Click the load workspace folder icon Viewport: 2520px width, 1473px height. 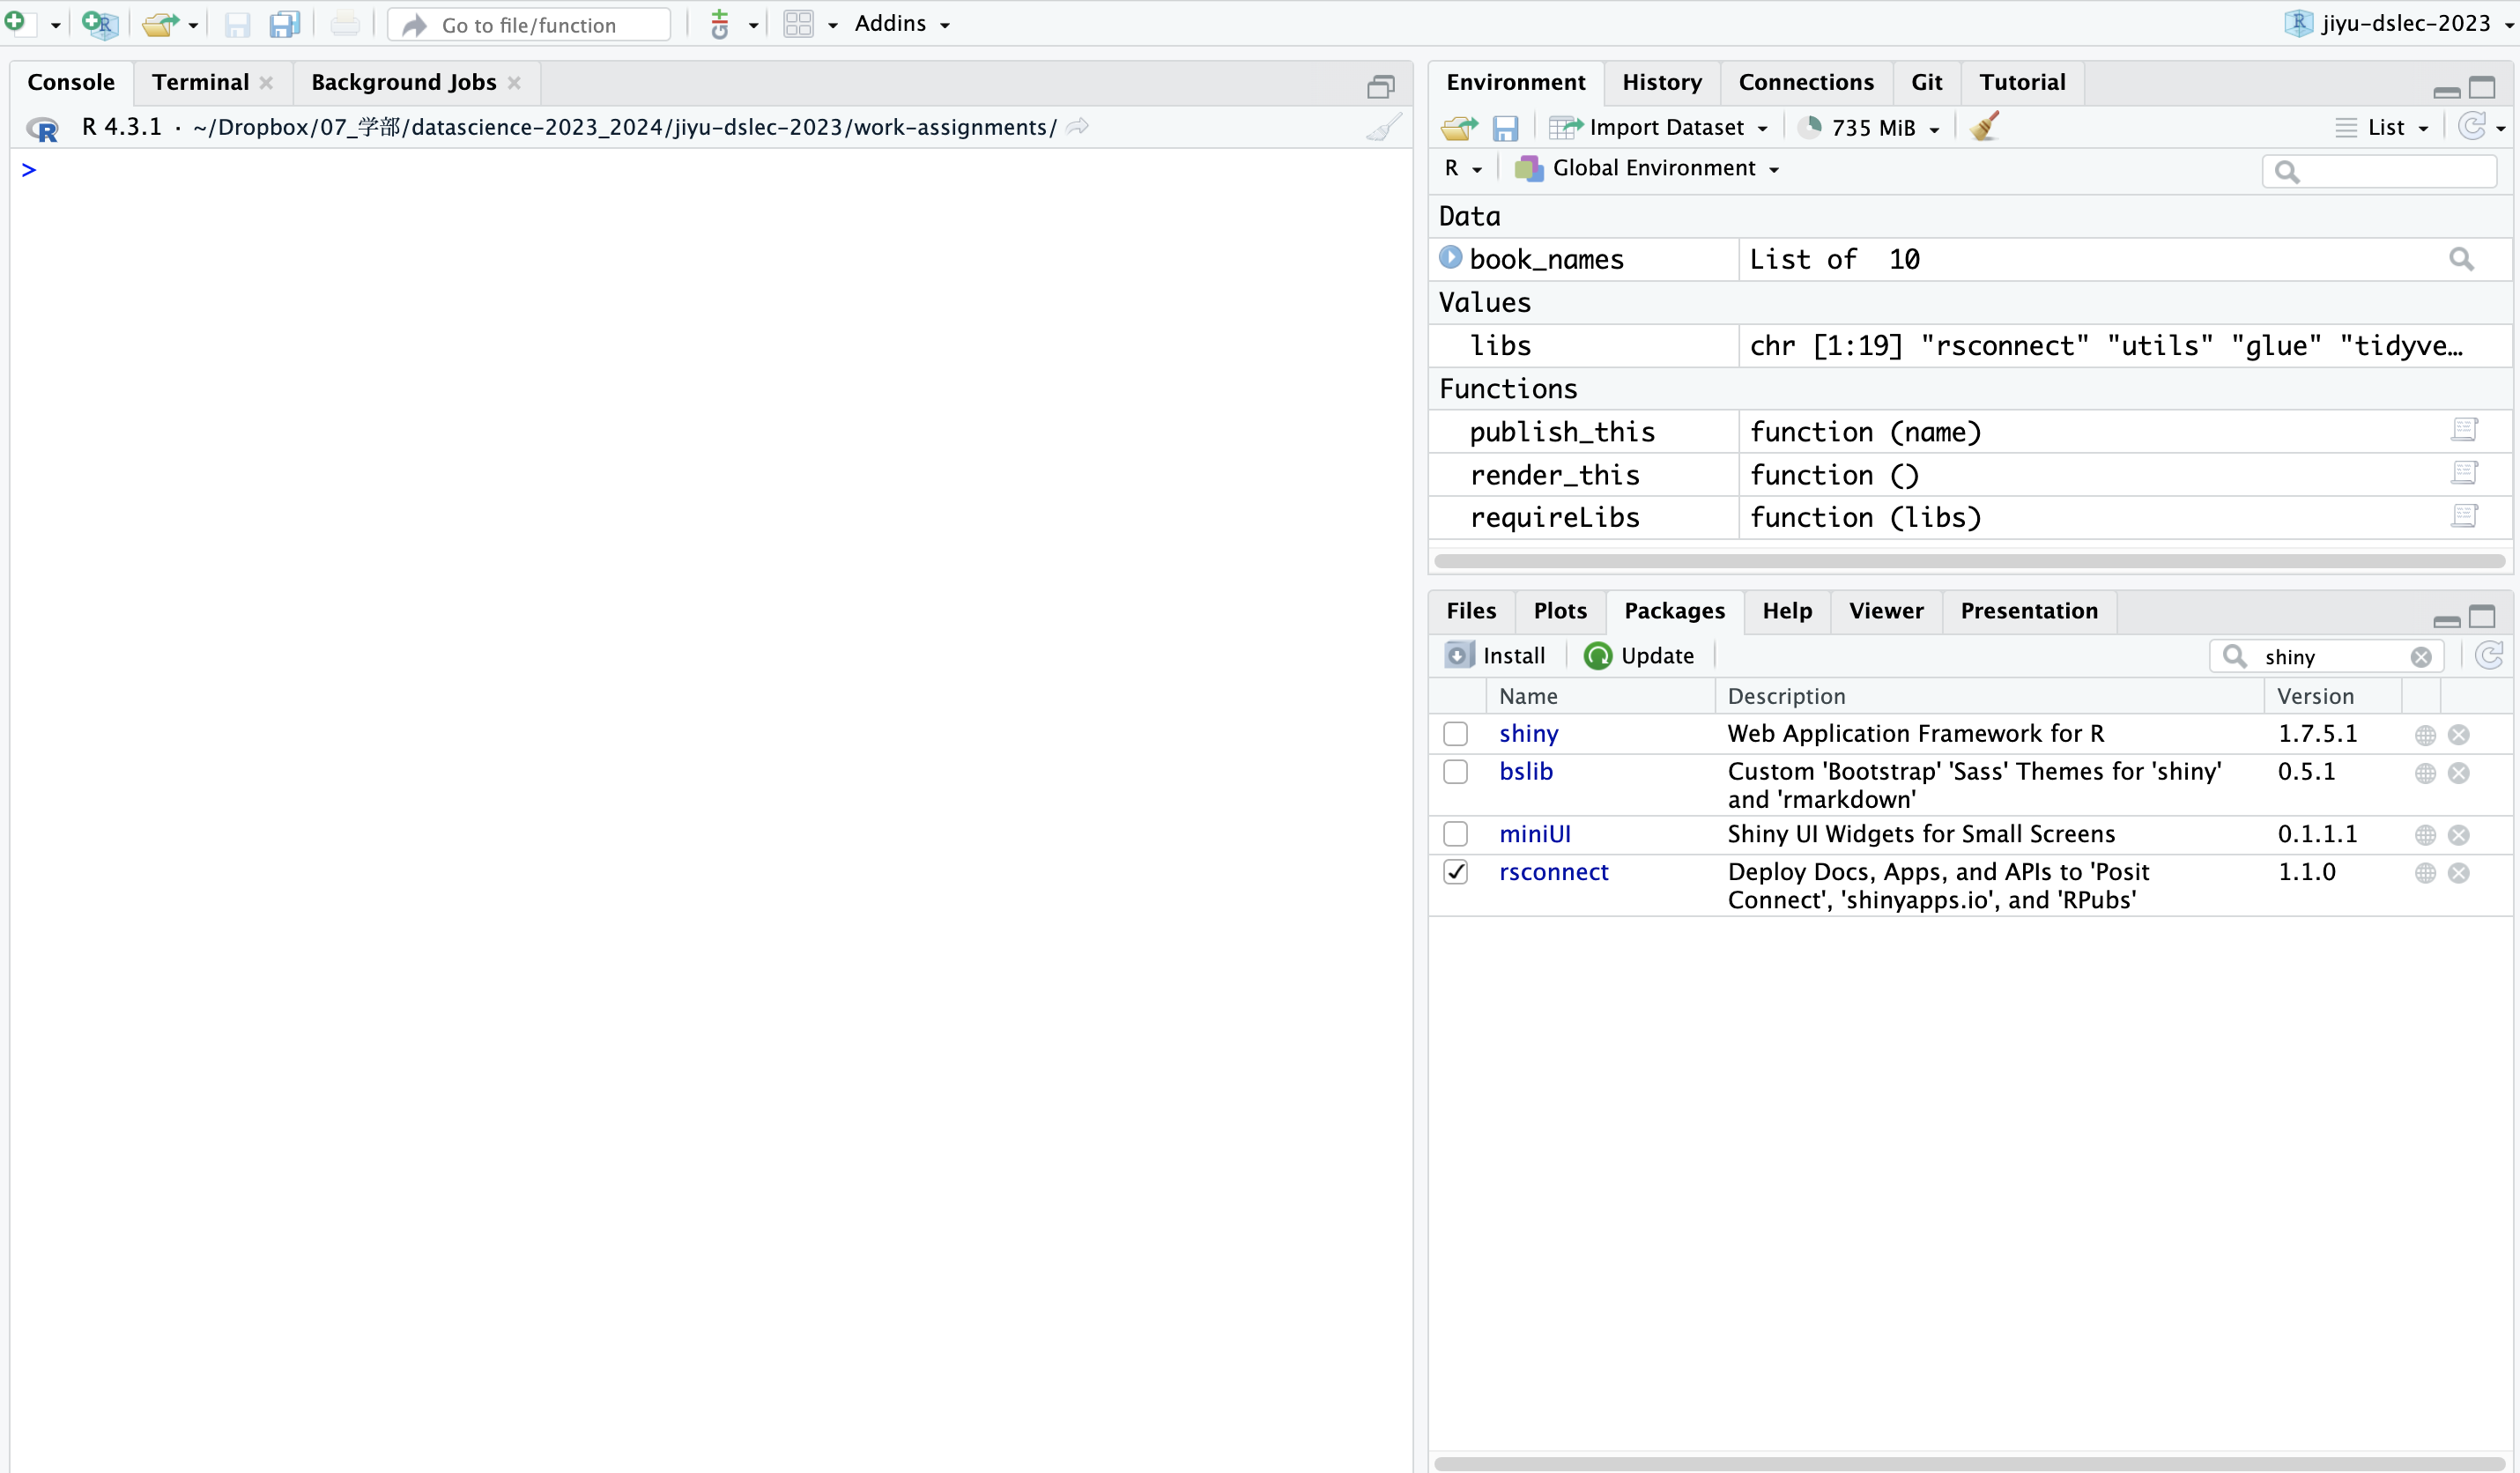pyautogui.click(x=1459, y=128)
